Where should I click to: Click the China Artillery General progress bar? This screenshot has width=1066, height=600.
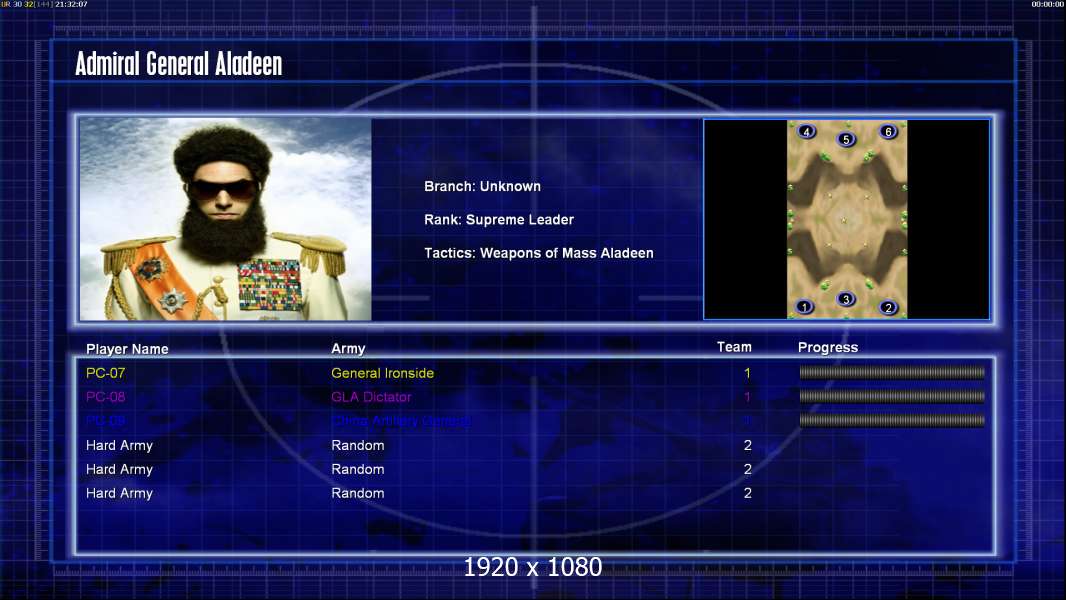pyautogui.click(x=892, y=421)
